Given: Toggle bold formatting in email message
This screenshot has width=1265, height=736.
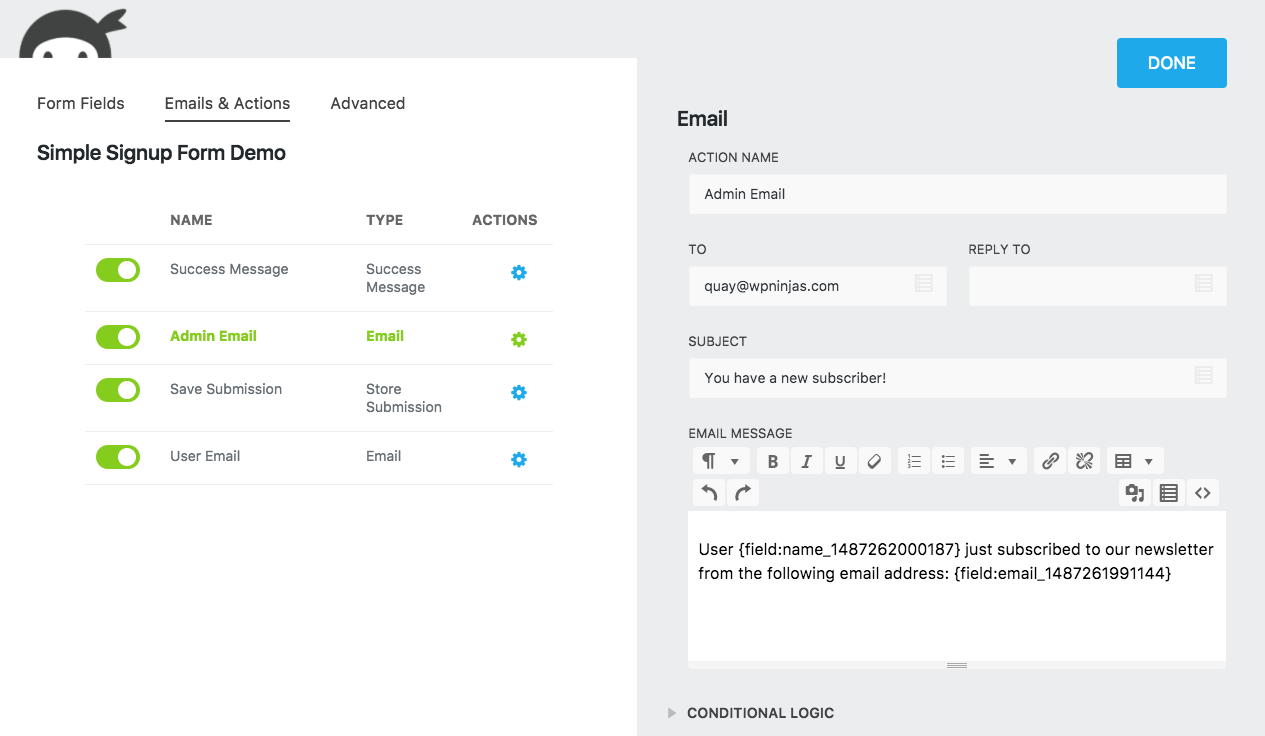Looking at the screenshot, I should coord(773,461).
